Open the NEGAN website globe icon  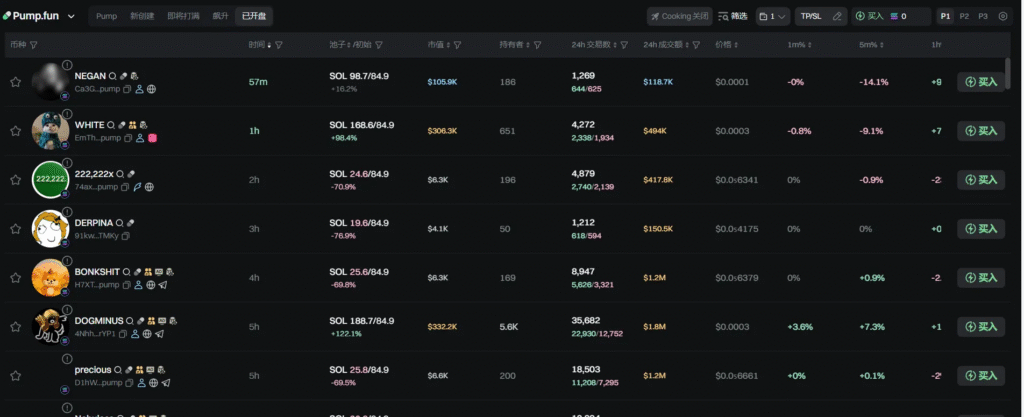click(x=151, y=89)
